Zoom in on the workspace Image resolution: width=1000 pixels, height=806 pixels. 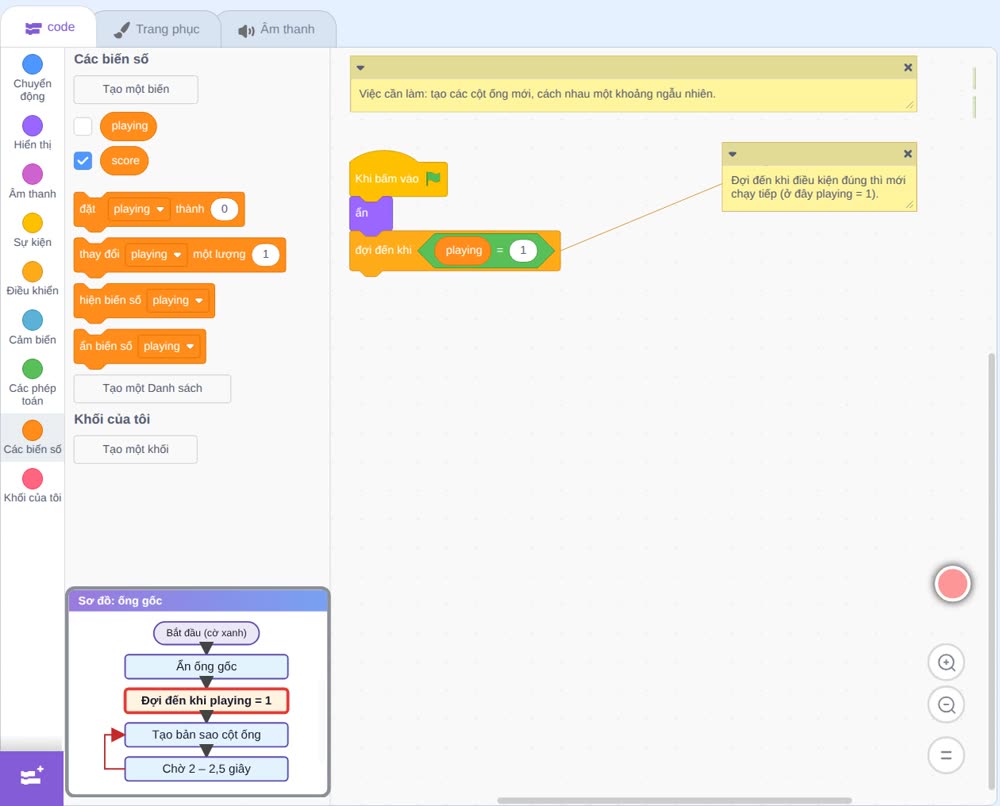tap(946, 663)
